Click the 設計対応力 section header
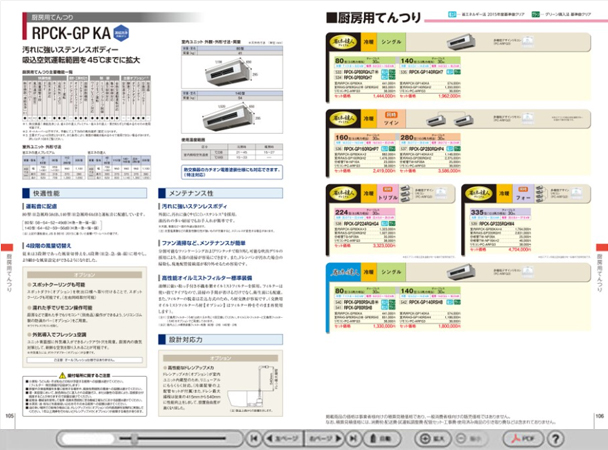608x450 pixels. 221,340
